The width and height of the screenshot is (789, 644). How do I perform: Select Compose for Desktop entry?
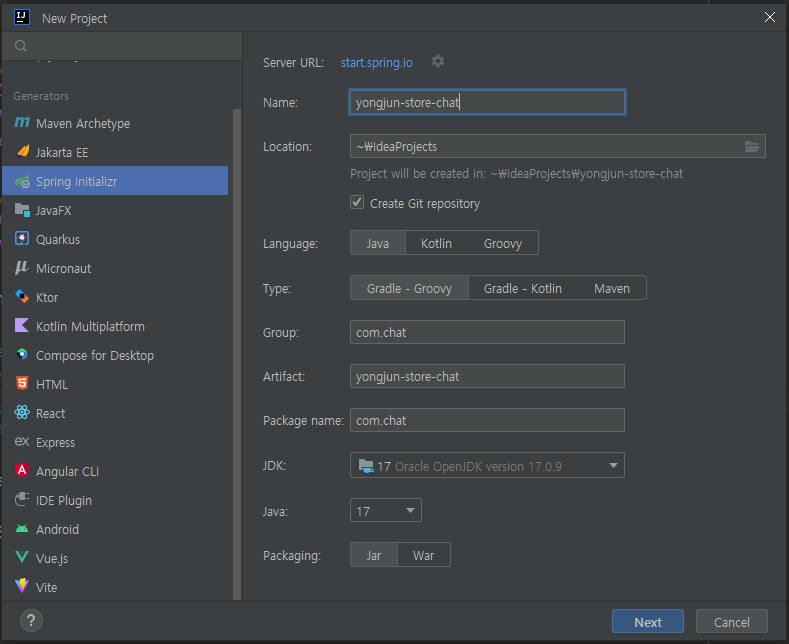(x=115, y=356)
